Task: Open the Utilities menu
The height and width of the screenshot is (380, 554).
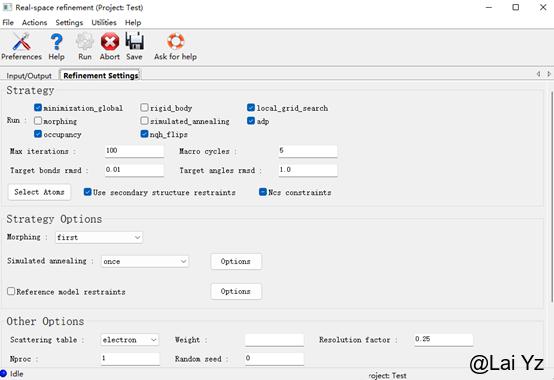Action: pyautogui.click(x=104, y=23)
